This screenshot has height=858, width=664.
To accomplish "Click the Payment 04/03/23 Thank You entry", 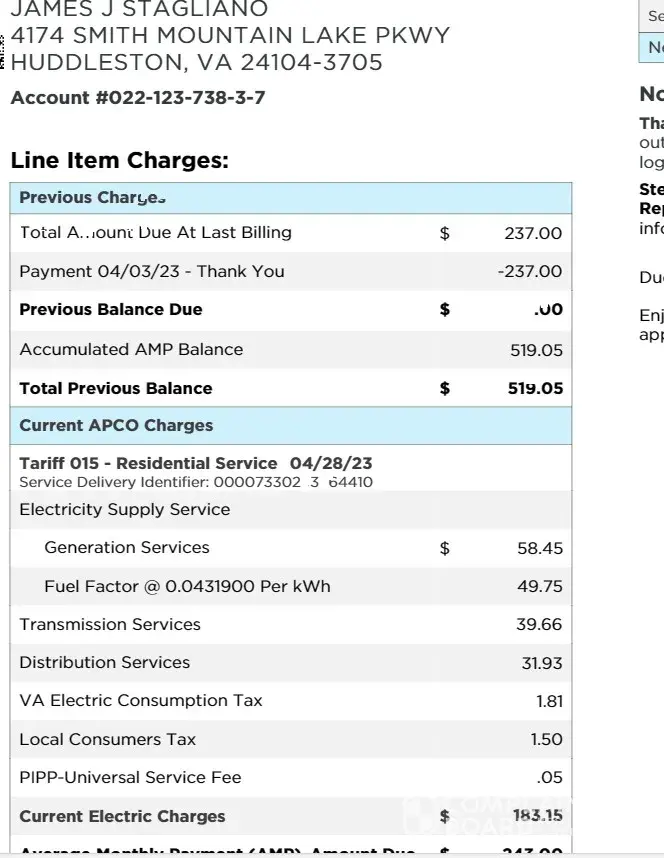I will click(152, 271).
